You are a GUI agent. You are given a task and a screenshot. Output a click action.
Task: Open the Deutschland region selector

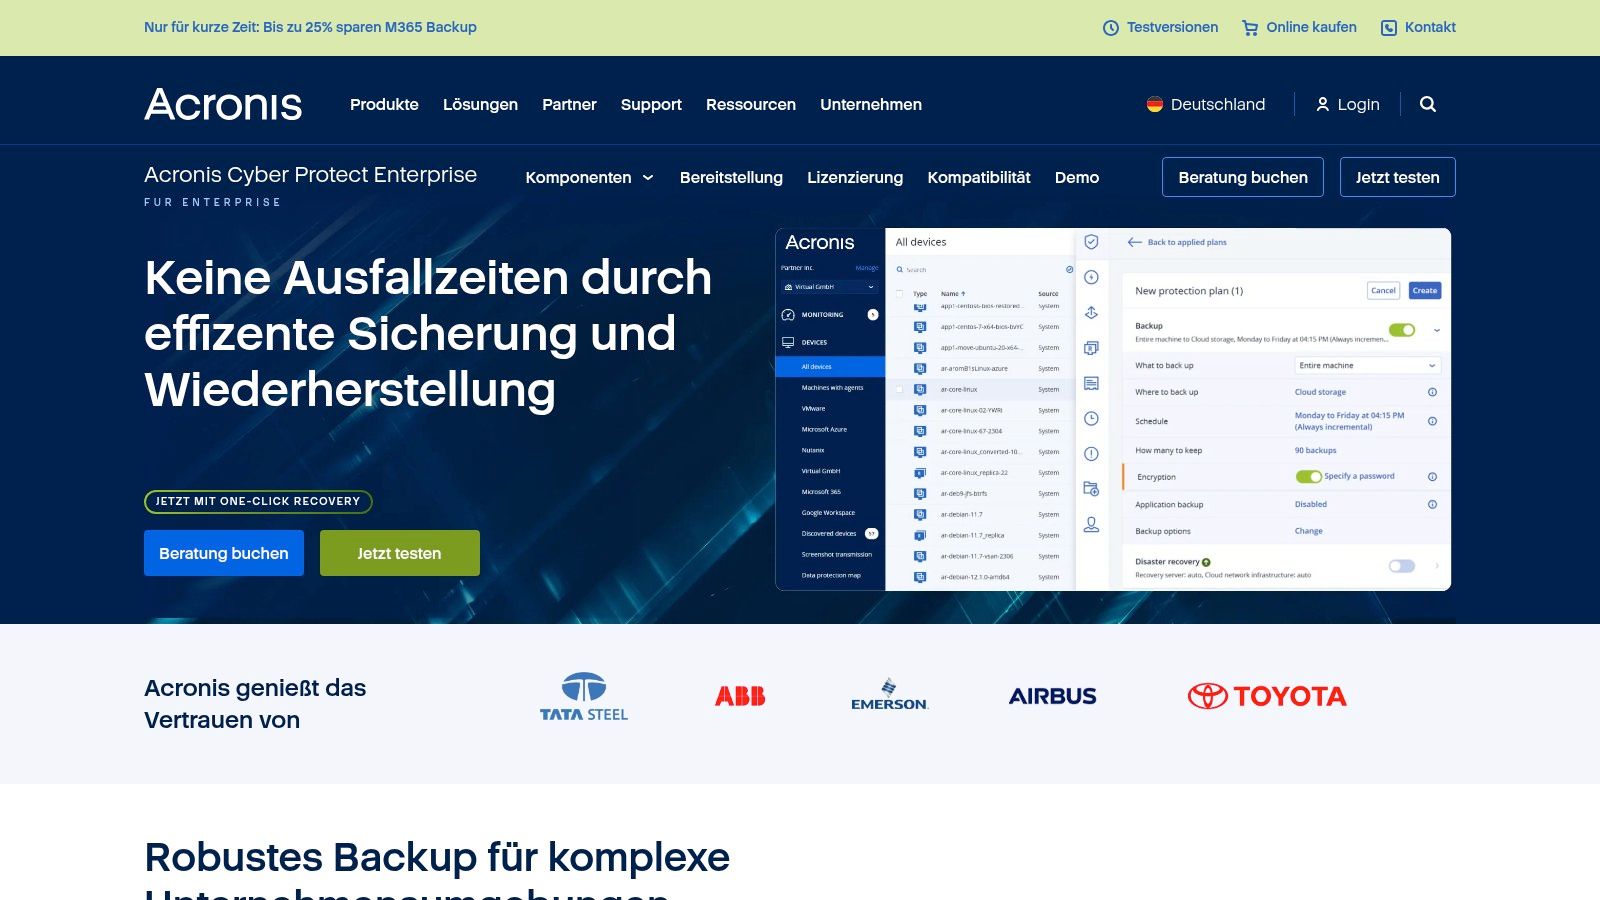(1206, 104)
